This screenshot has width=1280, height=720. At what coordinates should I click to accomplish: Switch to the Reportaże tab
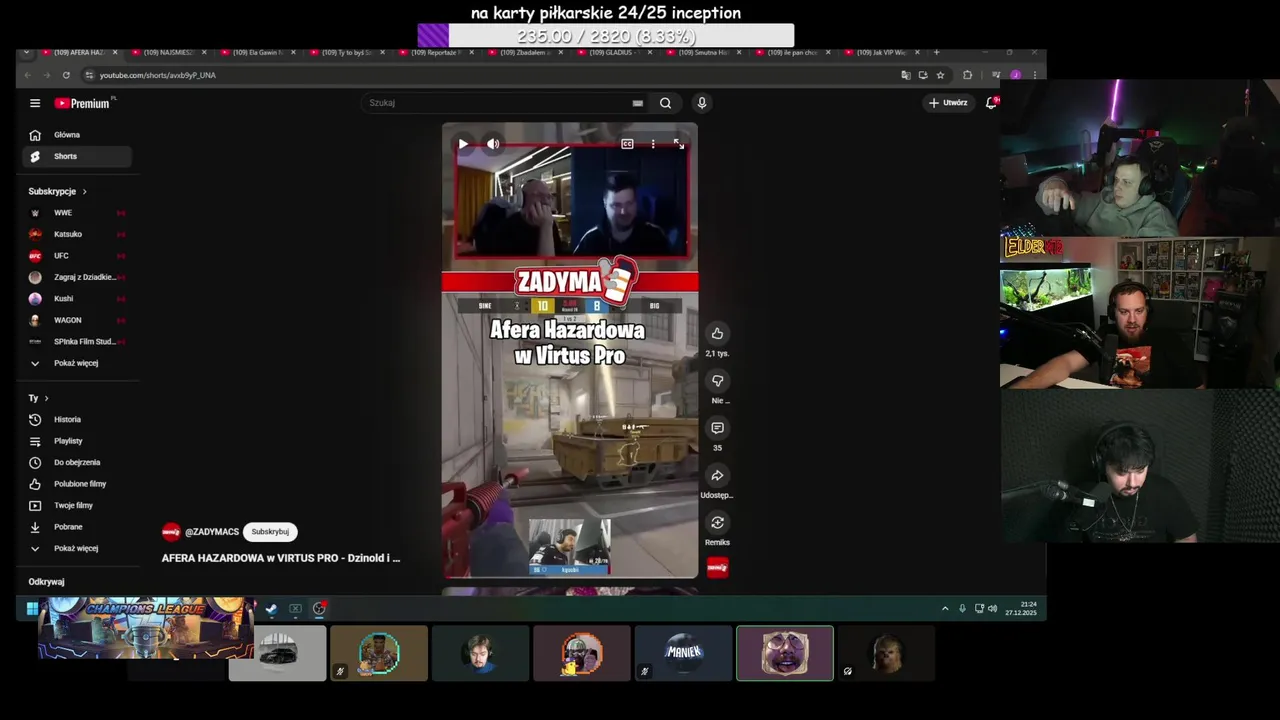(x=437, y=52)
